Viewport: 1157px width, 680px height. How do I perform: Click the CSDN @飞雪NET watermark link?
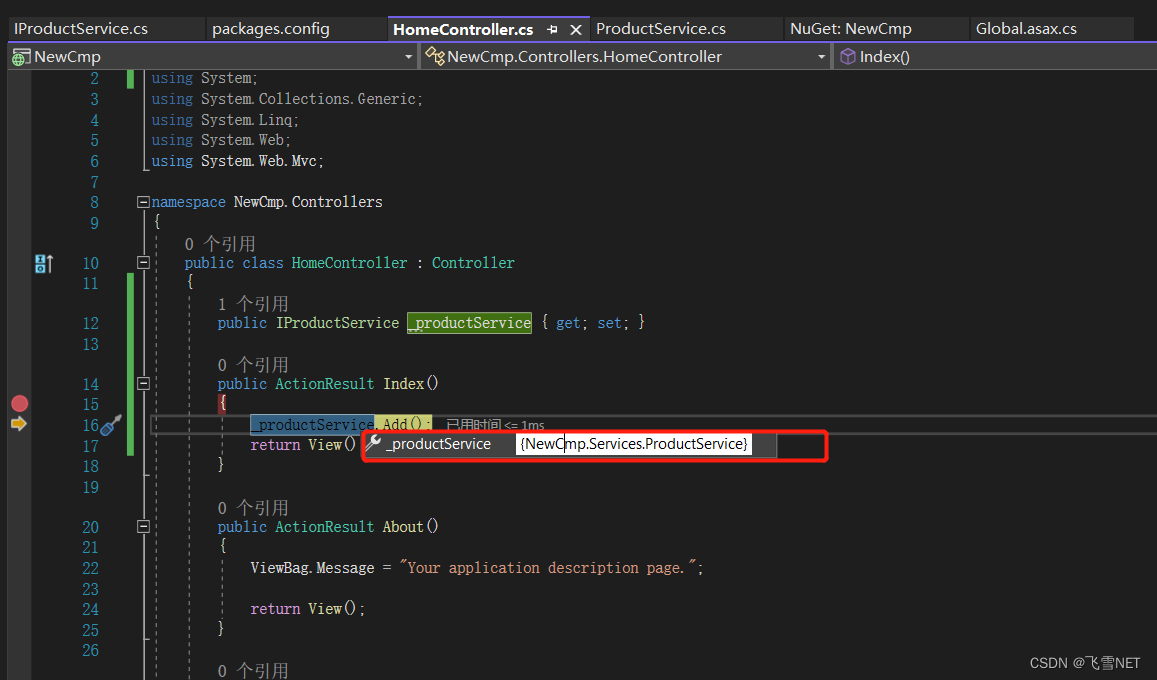coord(1085,662)
